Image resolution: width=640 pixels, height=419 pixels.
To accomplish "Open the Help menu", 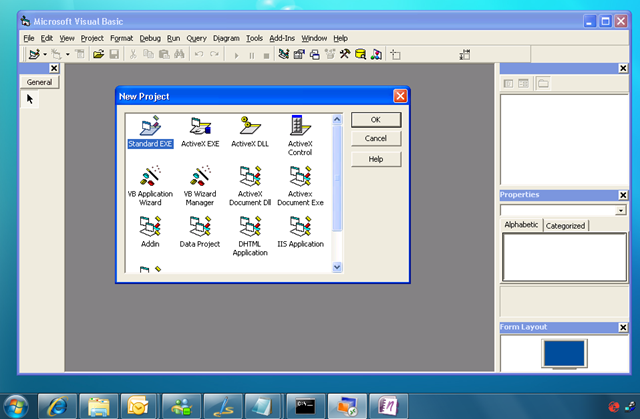I will tap(340, 38).
